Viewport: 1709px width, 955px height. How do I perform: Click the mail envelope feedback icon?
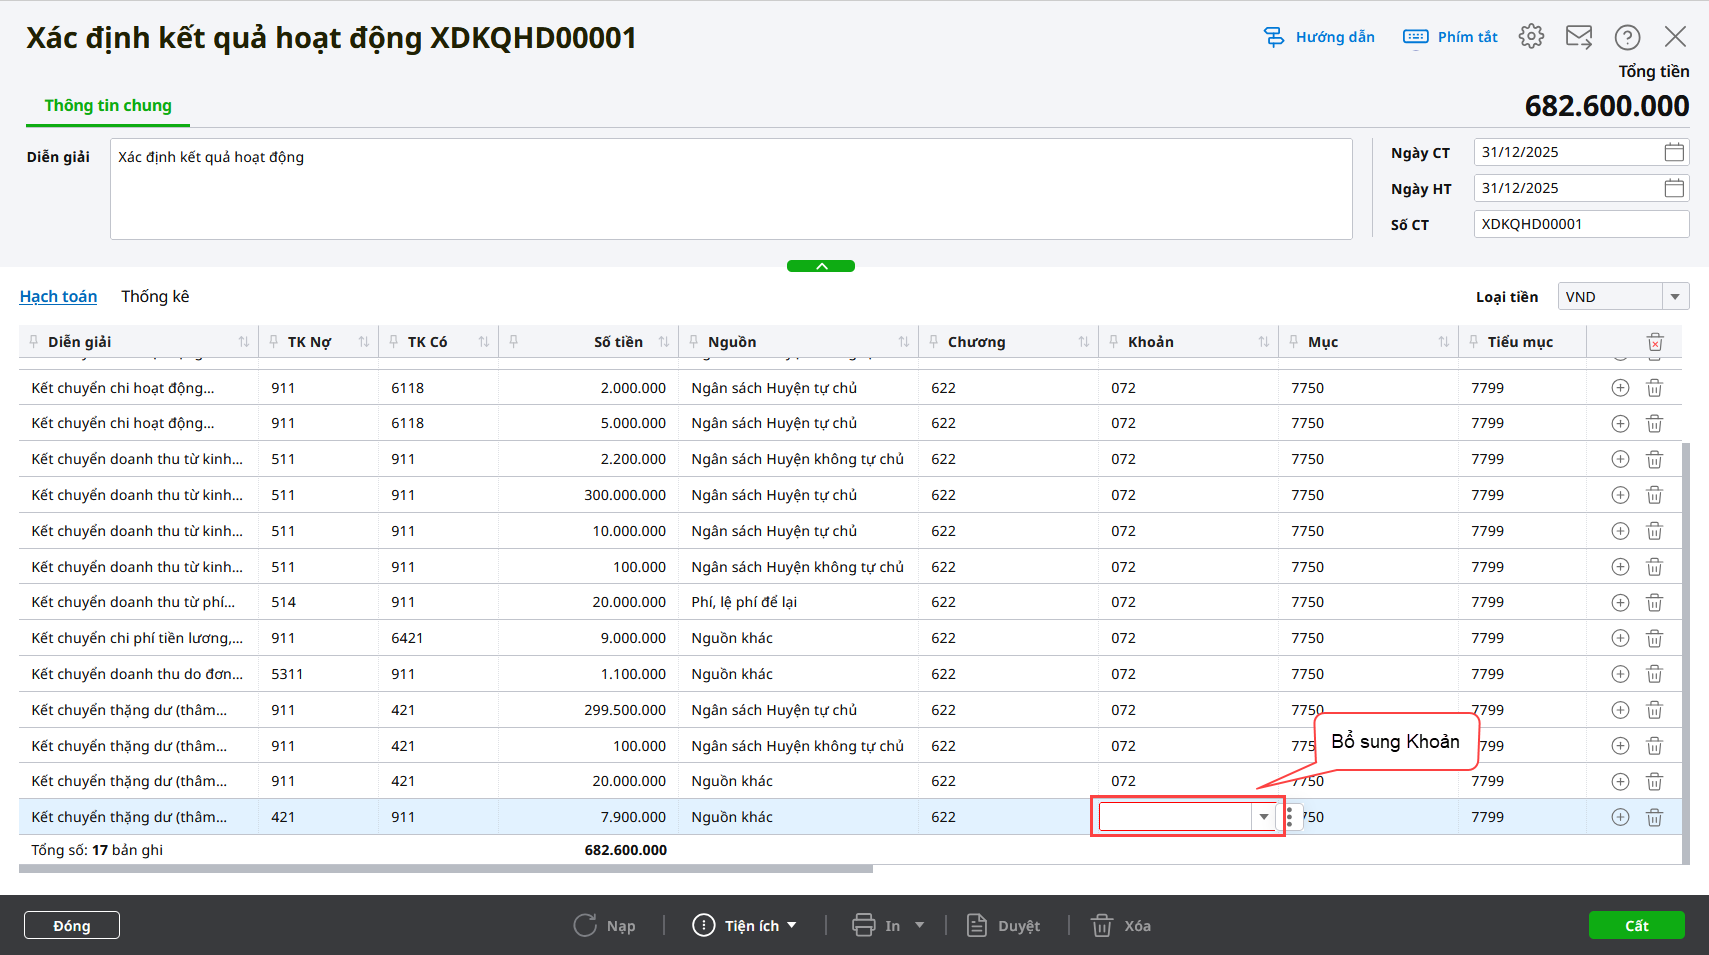[1579, 37]
